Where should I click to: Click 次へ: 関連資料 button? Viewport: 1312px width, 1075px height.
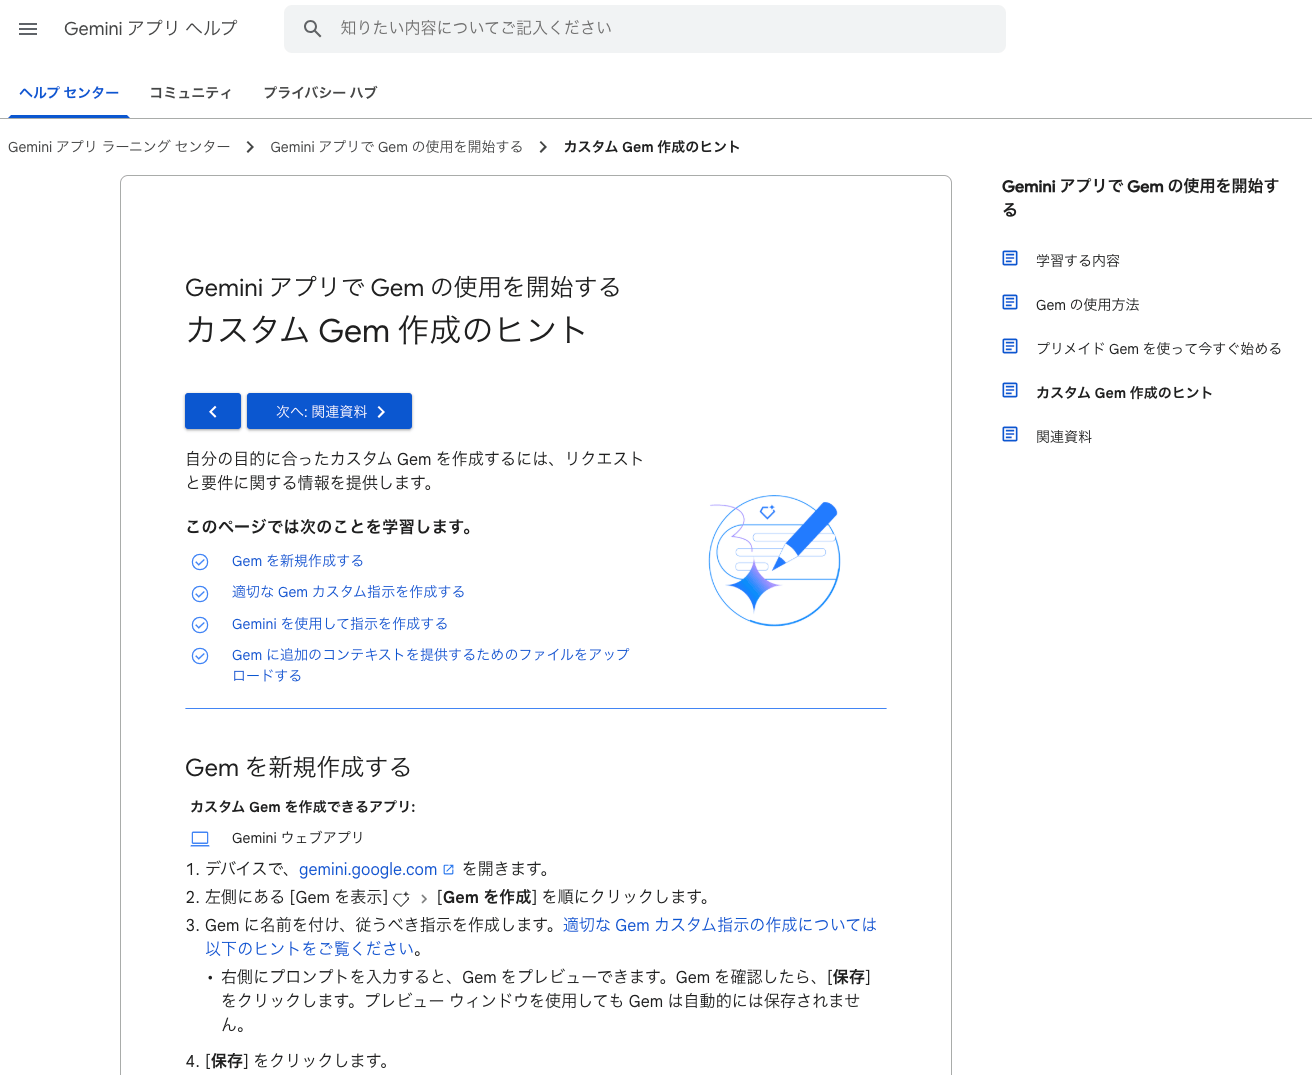[329, 411]
